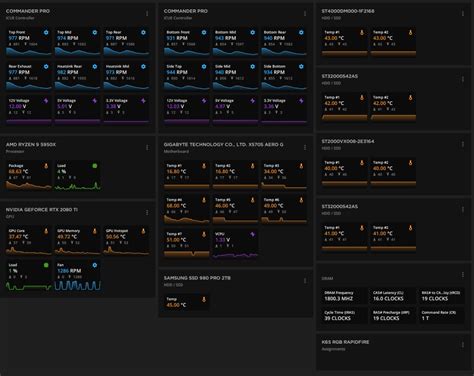Click the green load icon on GPU Load tile
Image resolution: width=474 pixels, height=376 pixels.
point(46,265)
